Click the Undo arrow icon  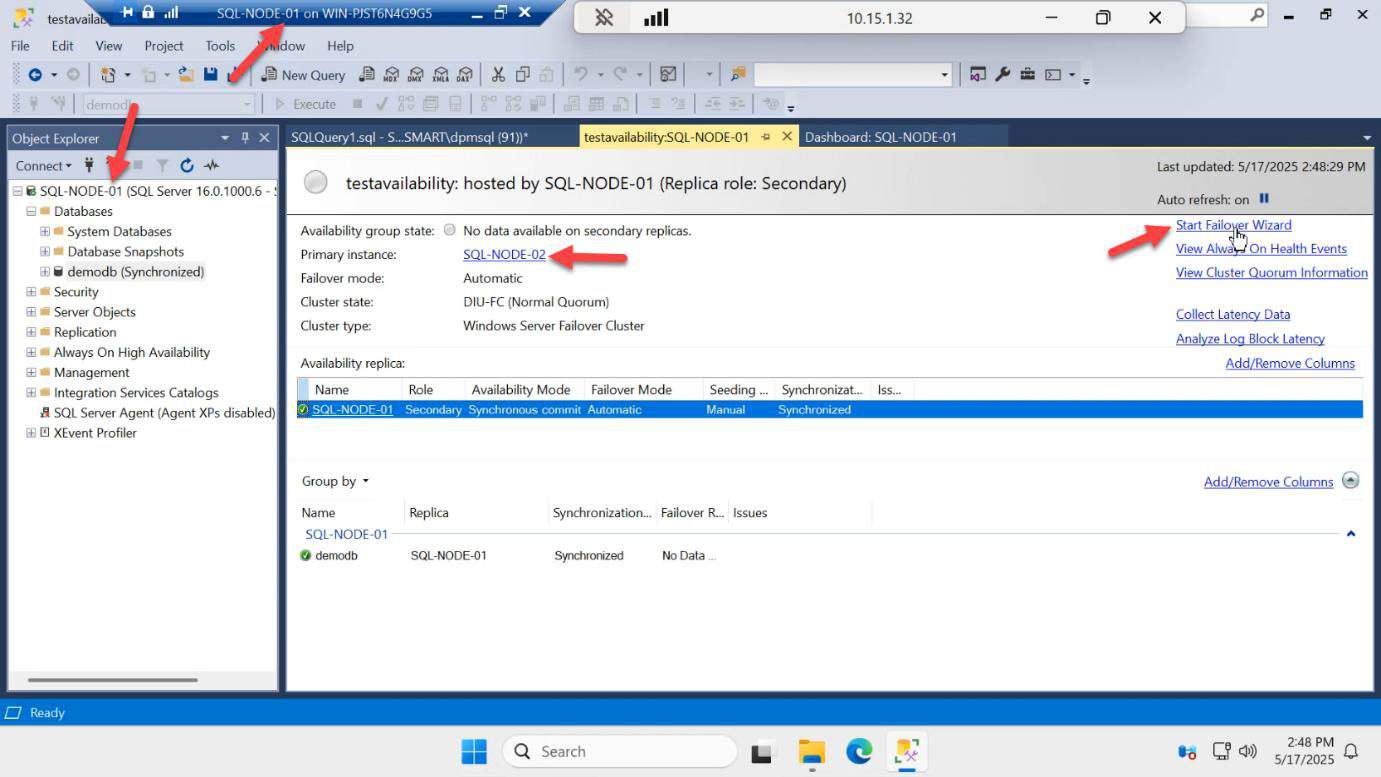pos(580,74)
